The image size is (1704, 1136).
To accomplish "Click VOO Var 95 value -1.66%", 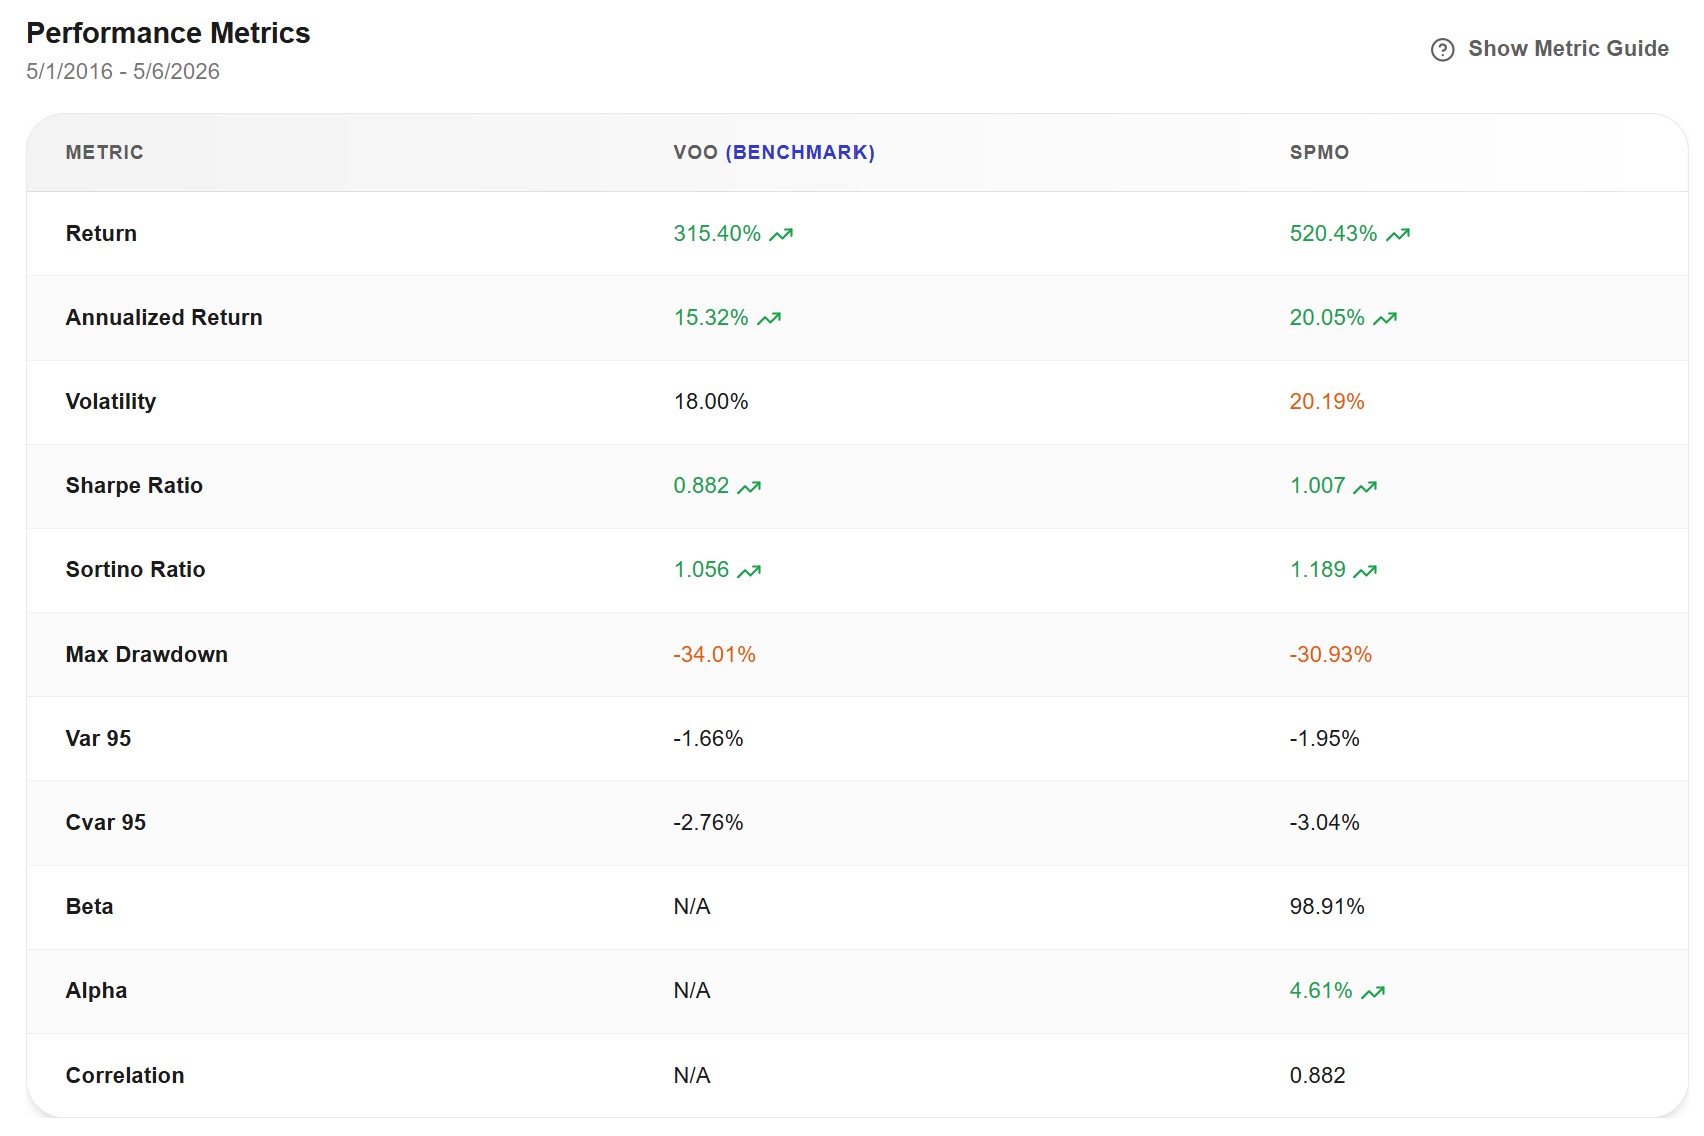I will click(x=708, y=738).
